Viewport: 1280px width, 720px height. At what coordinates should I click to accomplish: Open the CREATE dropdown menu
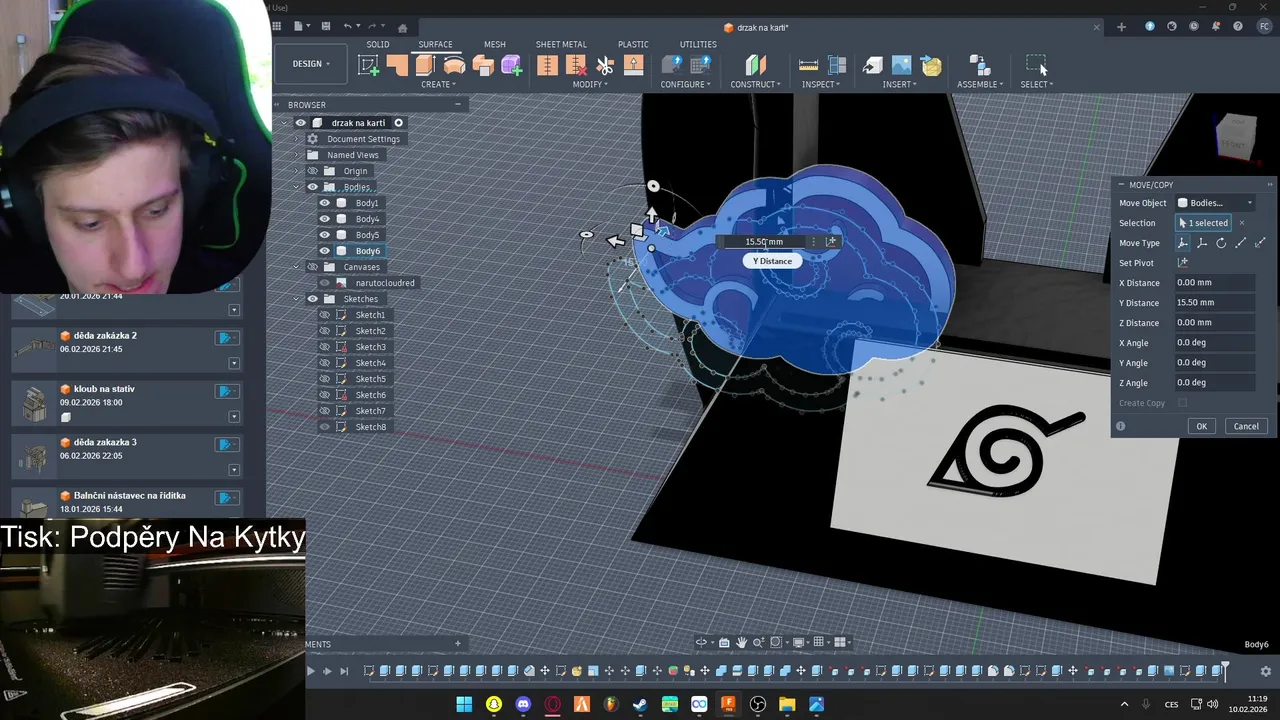pyautogui.click(x=439, y=85)
